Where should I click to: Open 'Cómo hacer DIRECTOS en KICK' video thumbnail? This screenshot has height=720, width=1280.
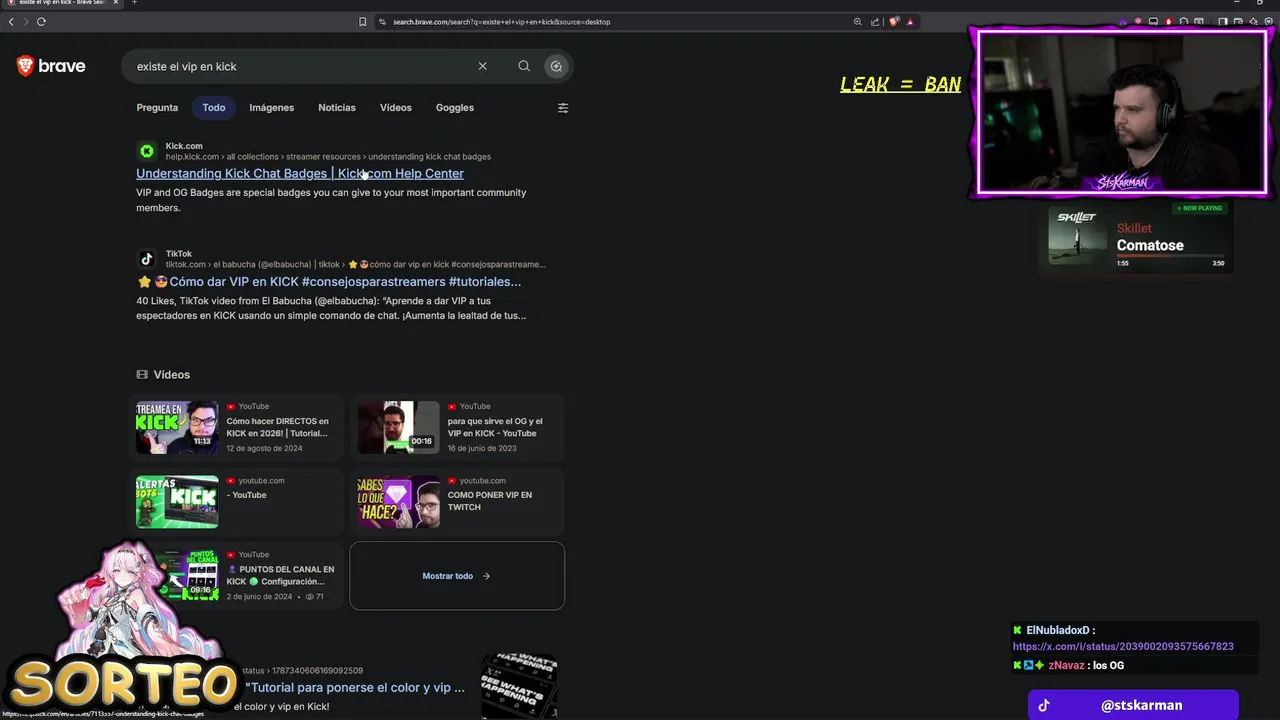(x=177, y=427)
